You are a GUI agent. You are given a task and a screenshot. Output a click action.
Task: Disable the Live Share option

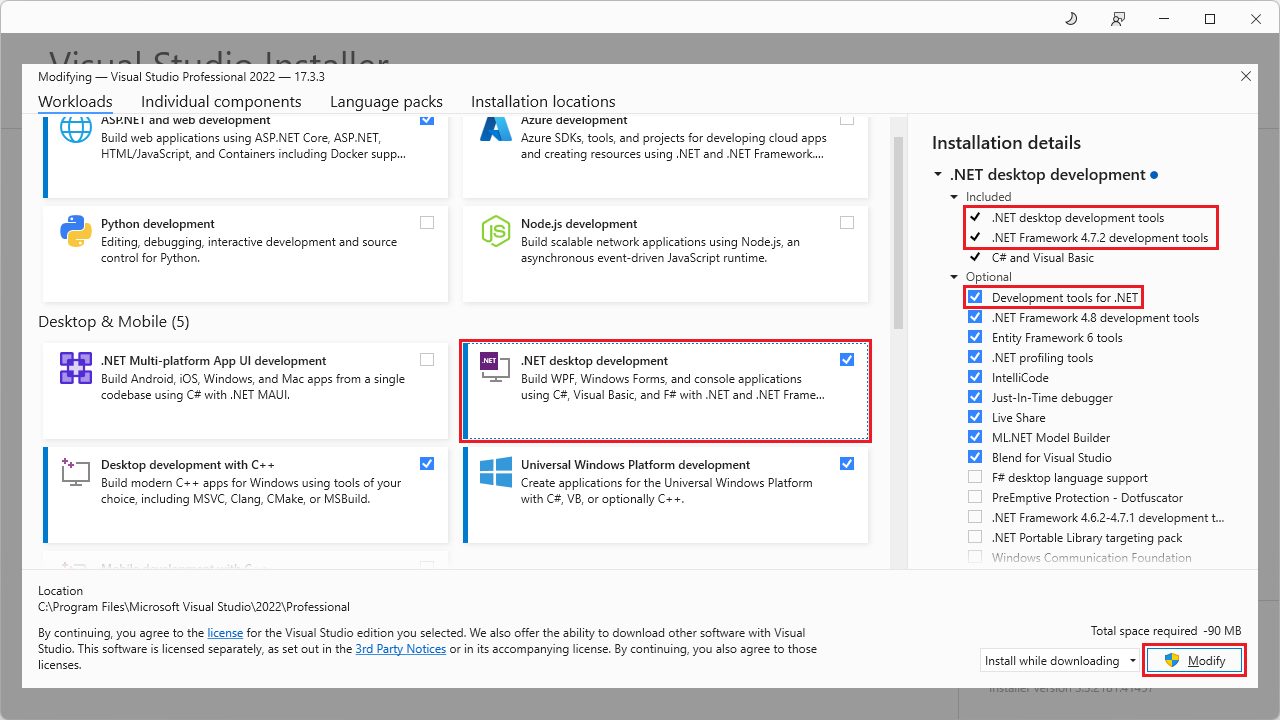975,417
